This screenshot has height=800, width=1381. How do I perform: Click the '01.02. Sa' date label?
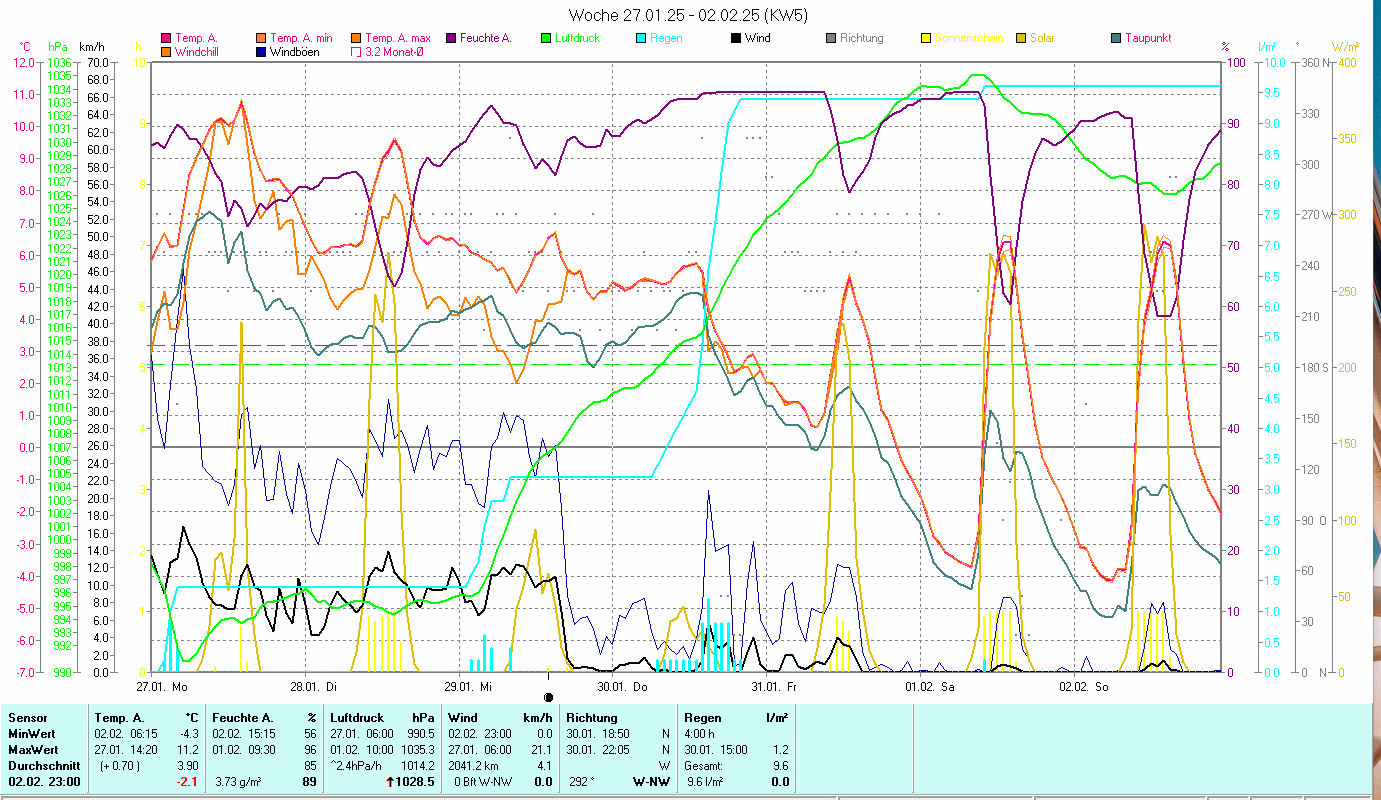930,687
